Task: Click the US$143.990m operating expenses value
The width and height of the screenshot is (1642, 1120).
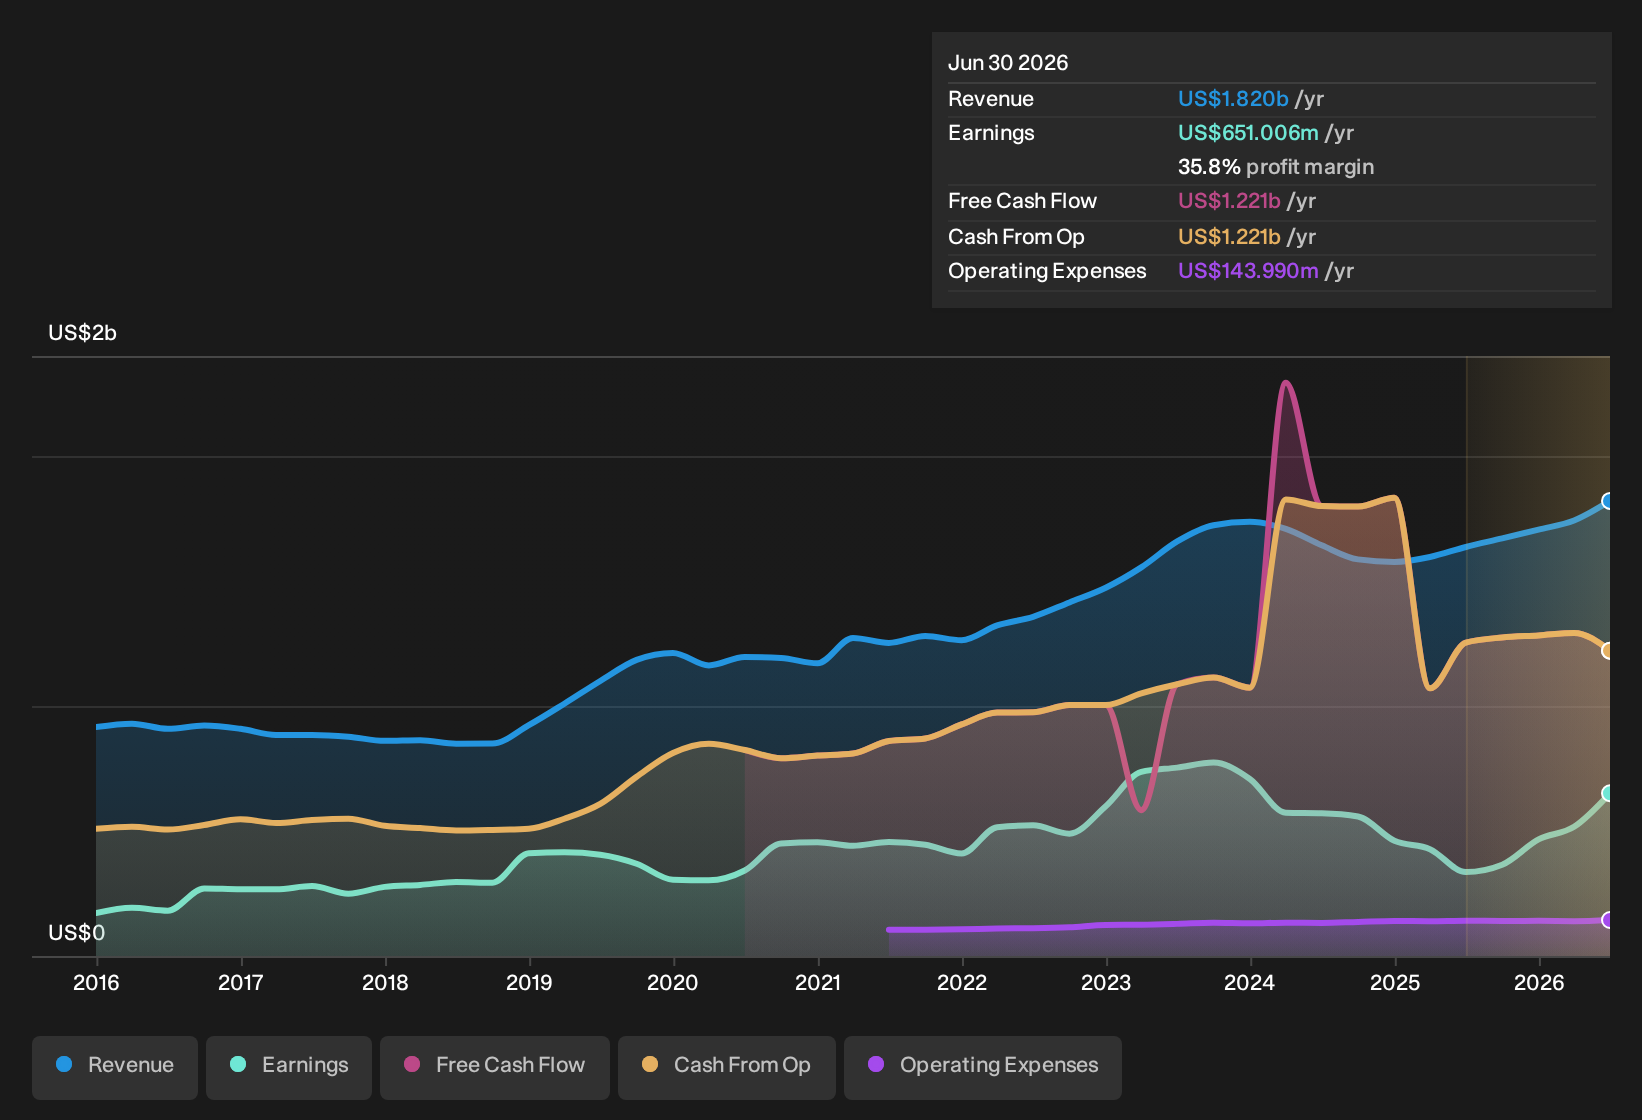Action: click(1248, 271)
